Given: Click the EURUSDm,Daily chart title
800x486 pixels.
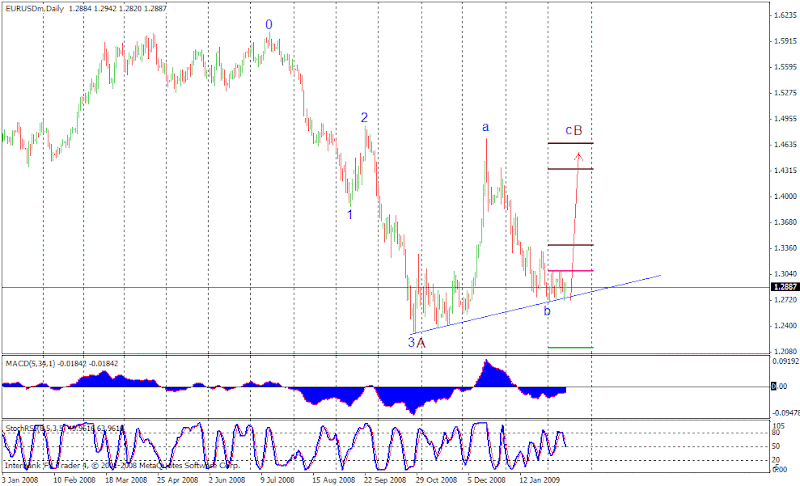Looking at the screenshot, I should 35,8.
